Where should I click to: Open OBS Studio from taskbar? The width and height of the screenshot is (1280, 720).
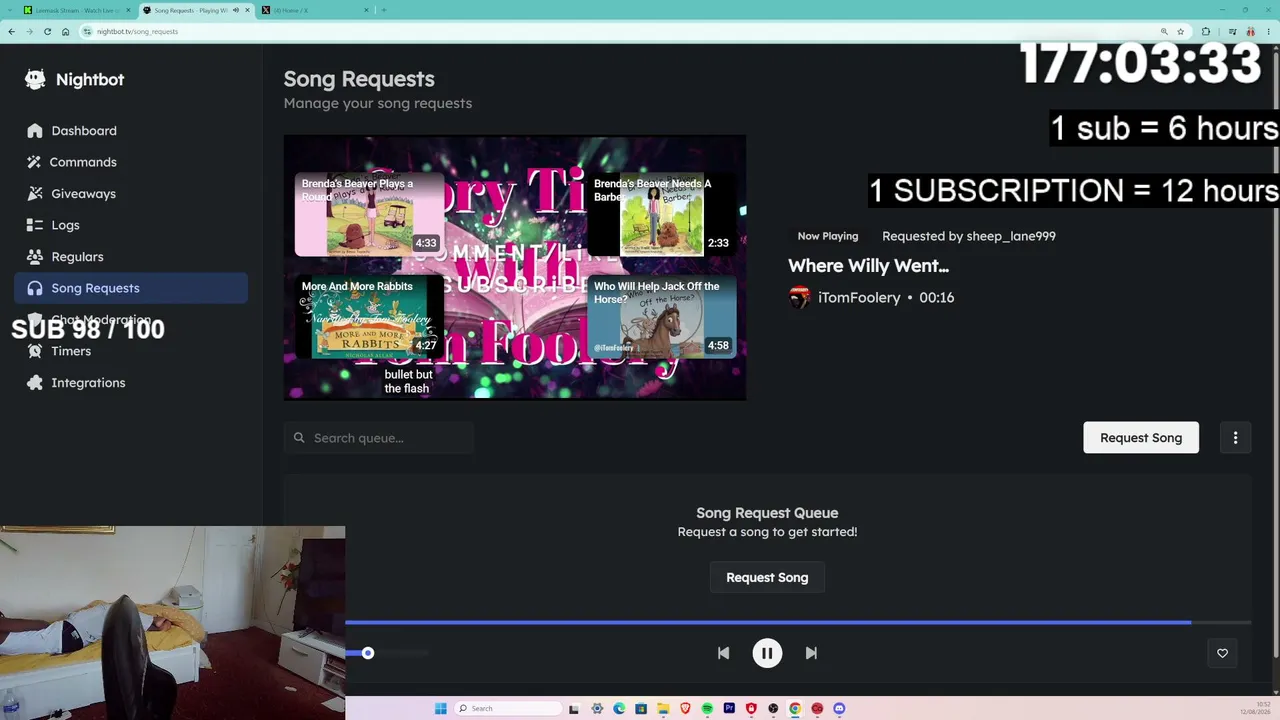(x=773, y=709)
